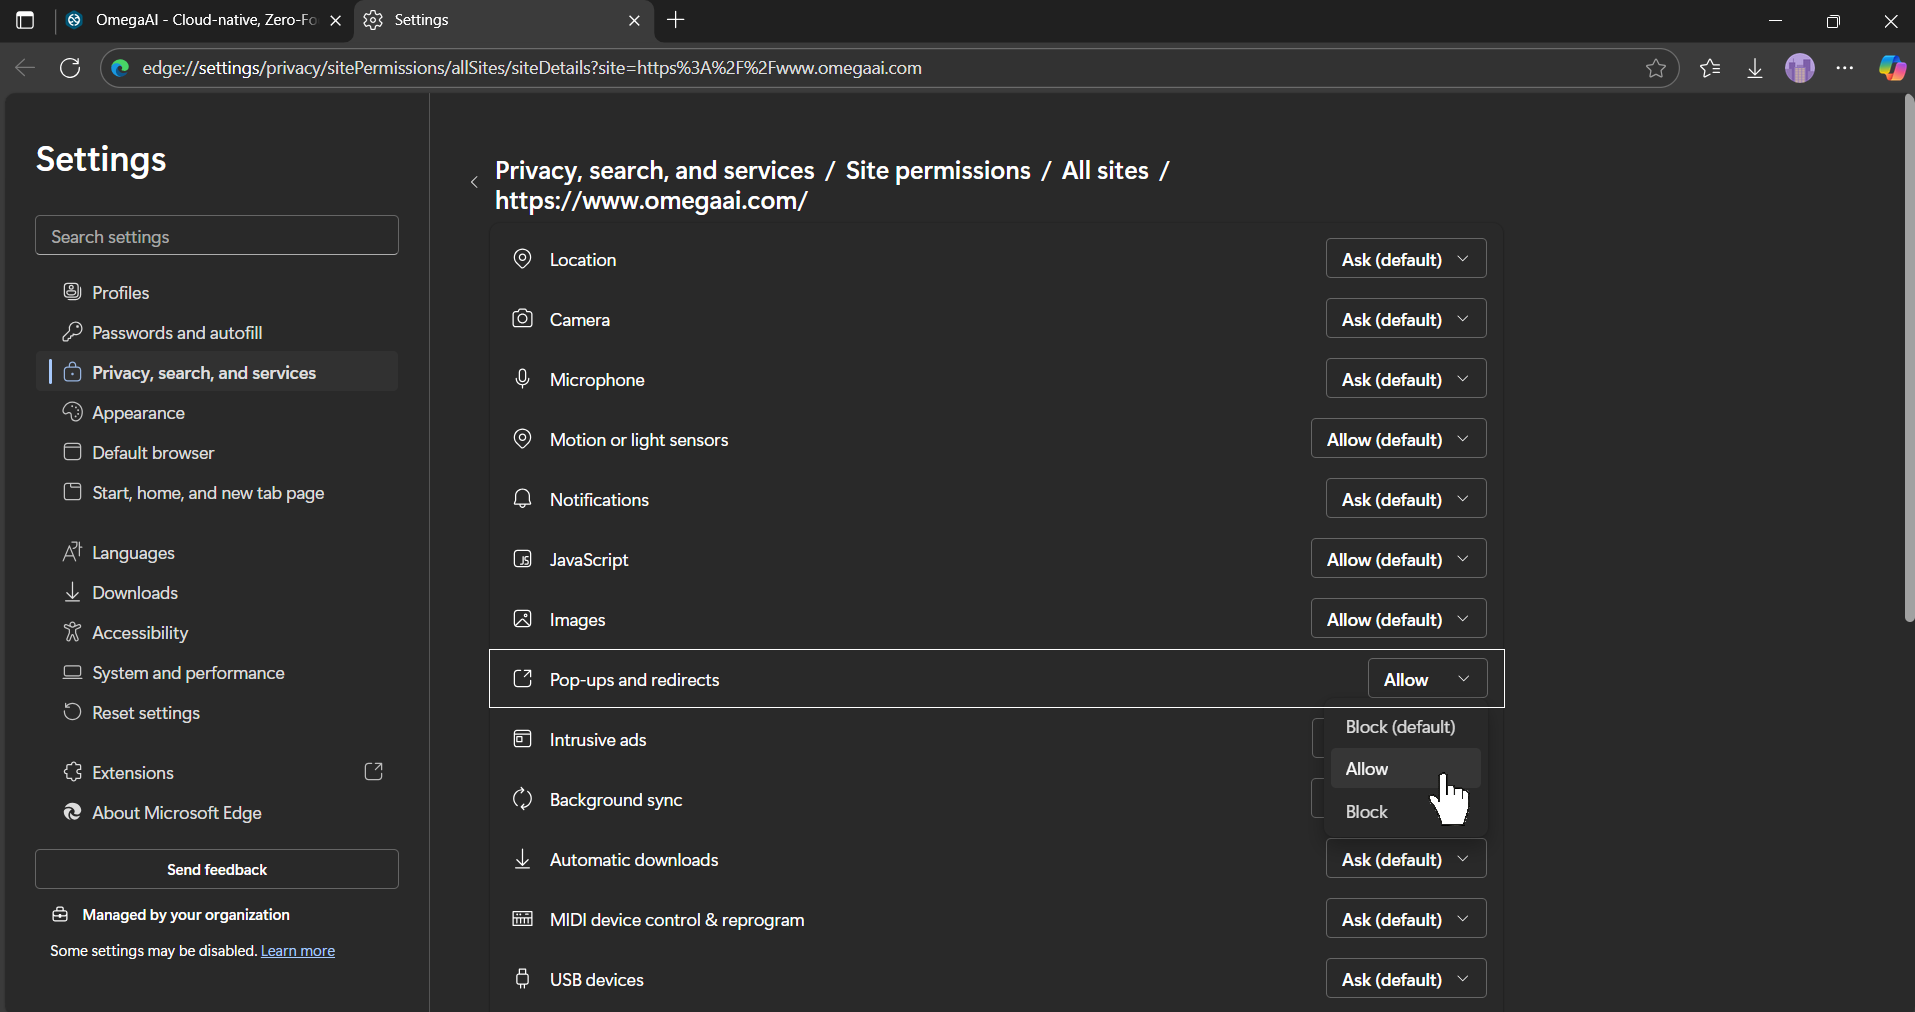
Task: Click the USB devices icon
Action: (x=522, y=978)
